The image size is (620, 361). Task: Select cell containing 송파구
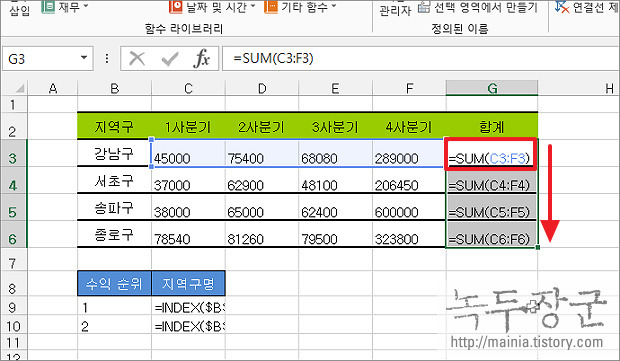pos(114,207)
